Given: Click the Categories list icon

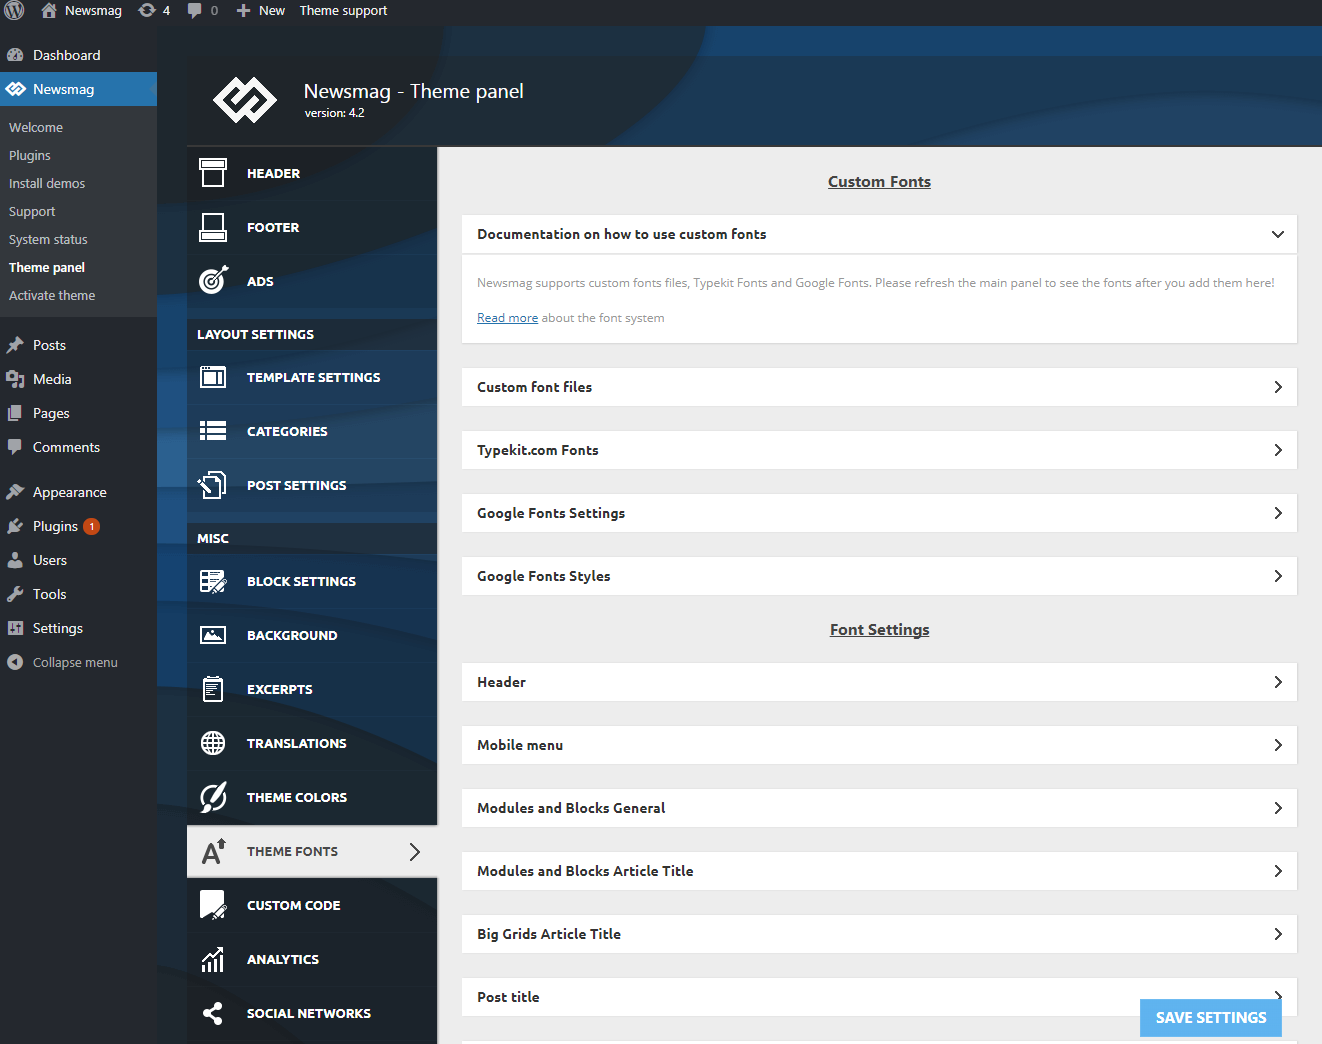Looking at the screenshot, I should [213, 431].
